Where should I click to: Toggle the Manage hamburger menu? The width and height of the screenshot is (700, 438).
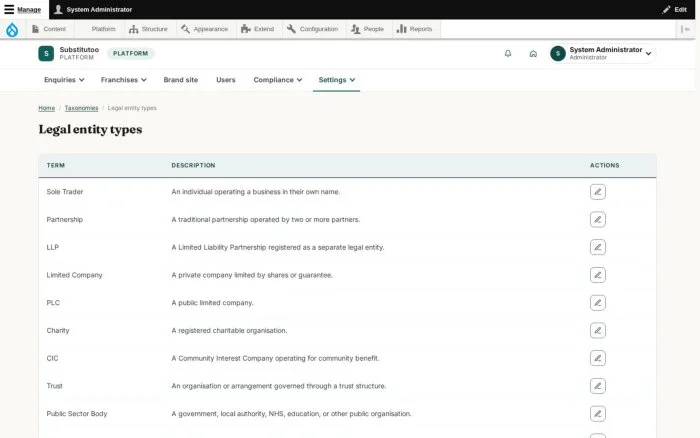(x=23, y=9)
